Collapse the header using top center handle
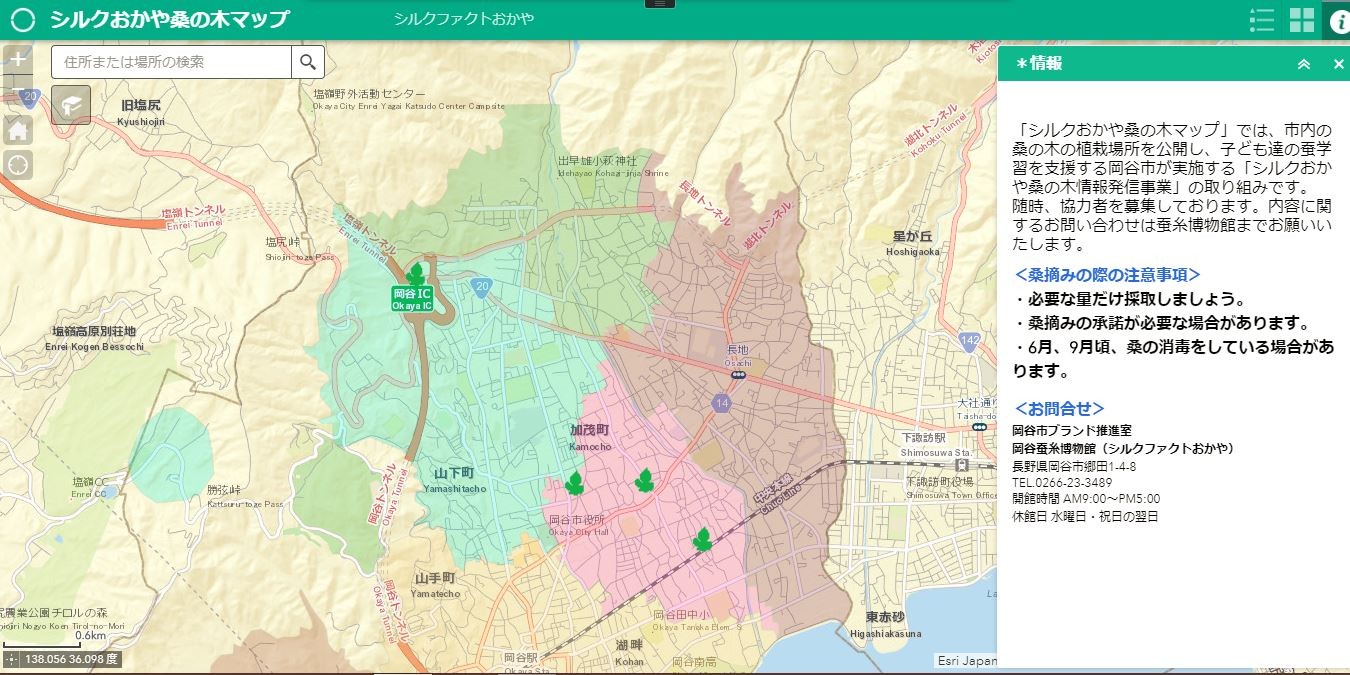This screenshot has width=1350, height=675. pyautogui.click(x=659, y=4)
